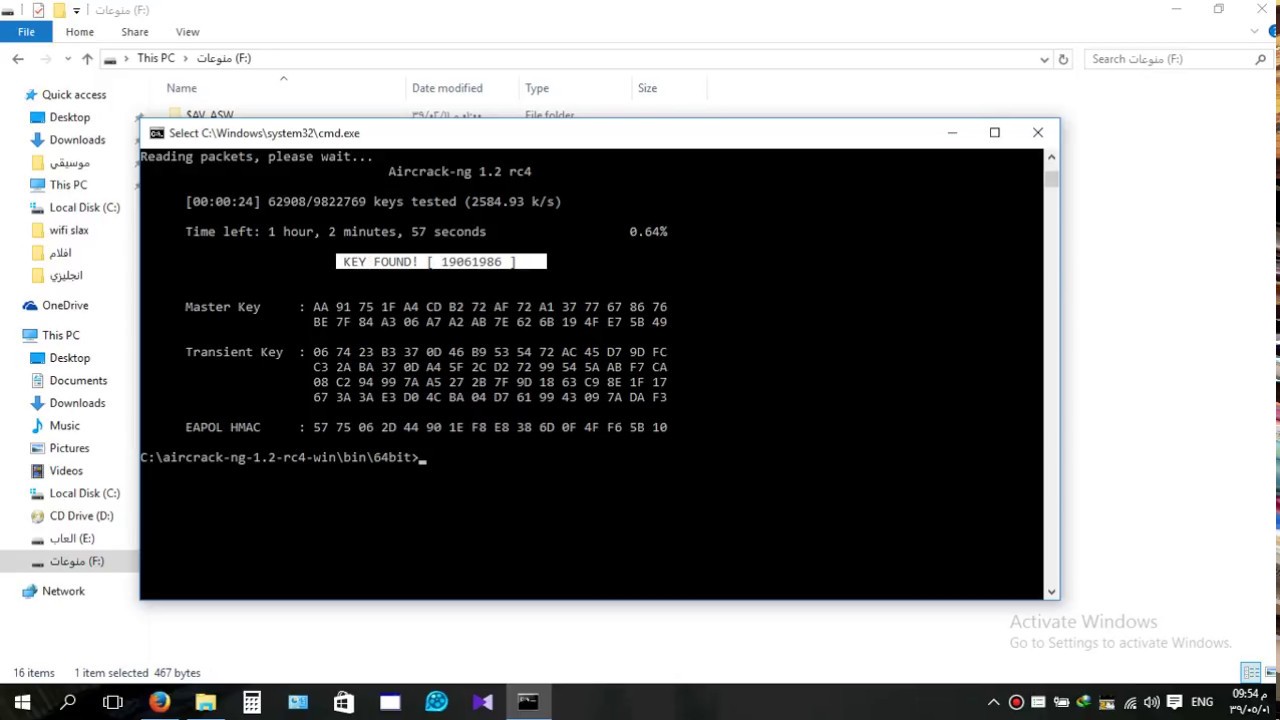Open the recent locations dropdown arrow
1280x720 pixels.
[x=67, y=59]
